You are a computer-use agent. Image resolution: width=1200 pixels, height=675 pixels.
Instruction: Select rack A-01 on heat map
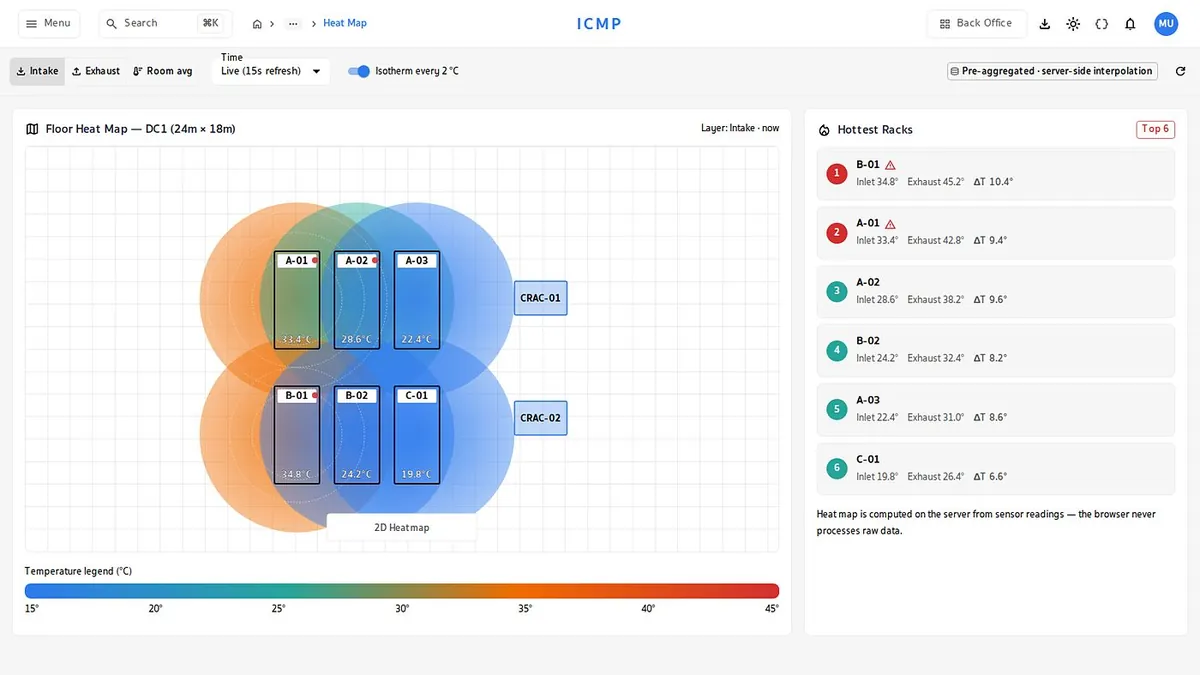tap(297, 299)
